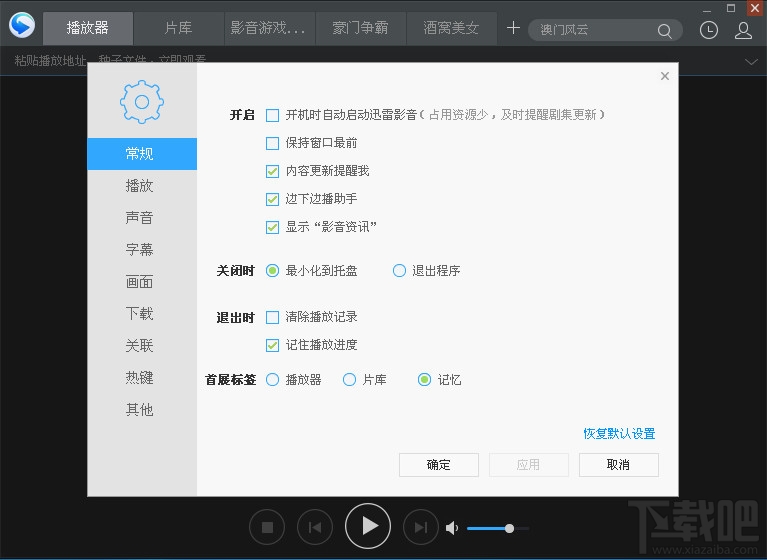Switch to the 播放器 top tab
Image resolution: width=767 pixels, height=560 pixels.
point(88,28)
